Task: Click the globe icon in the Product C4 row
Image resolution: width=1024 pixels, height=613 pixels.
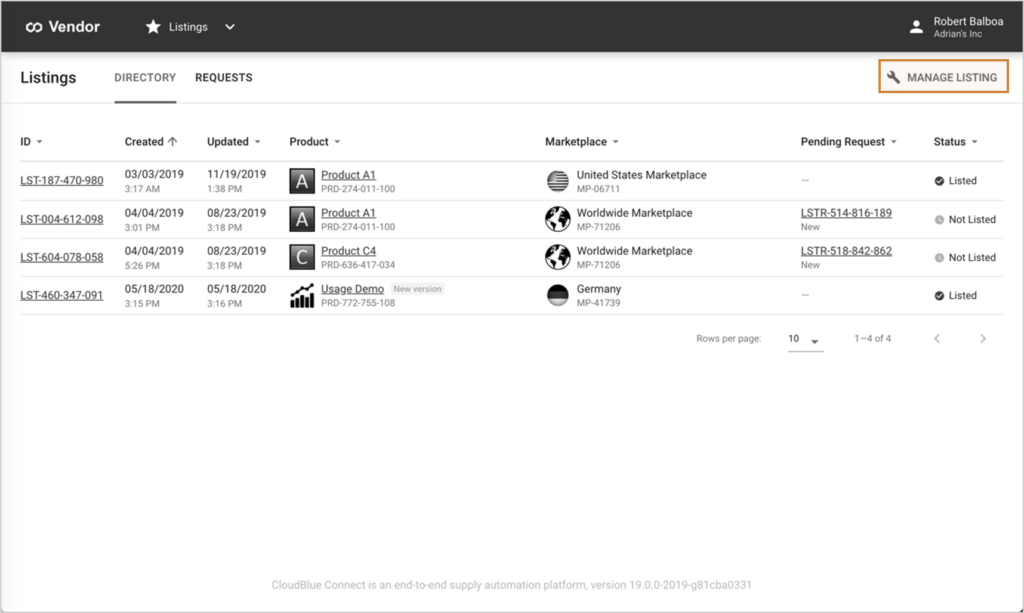Action: pos(558,257)
